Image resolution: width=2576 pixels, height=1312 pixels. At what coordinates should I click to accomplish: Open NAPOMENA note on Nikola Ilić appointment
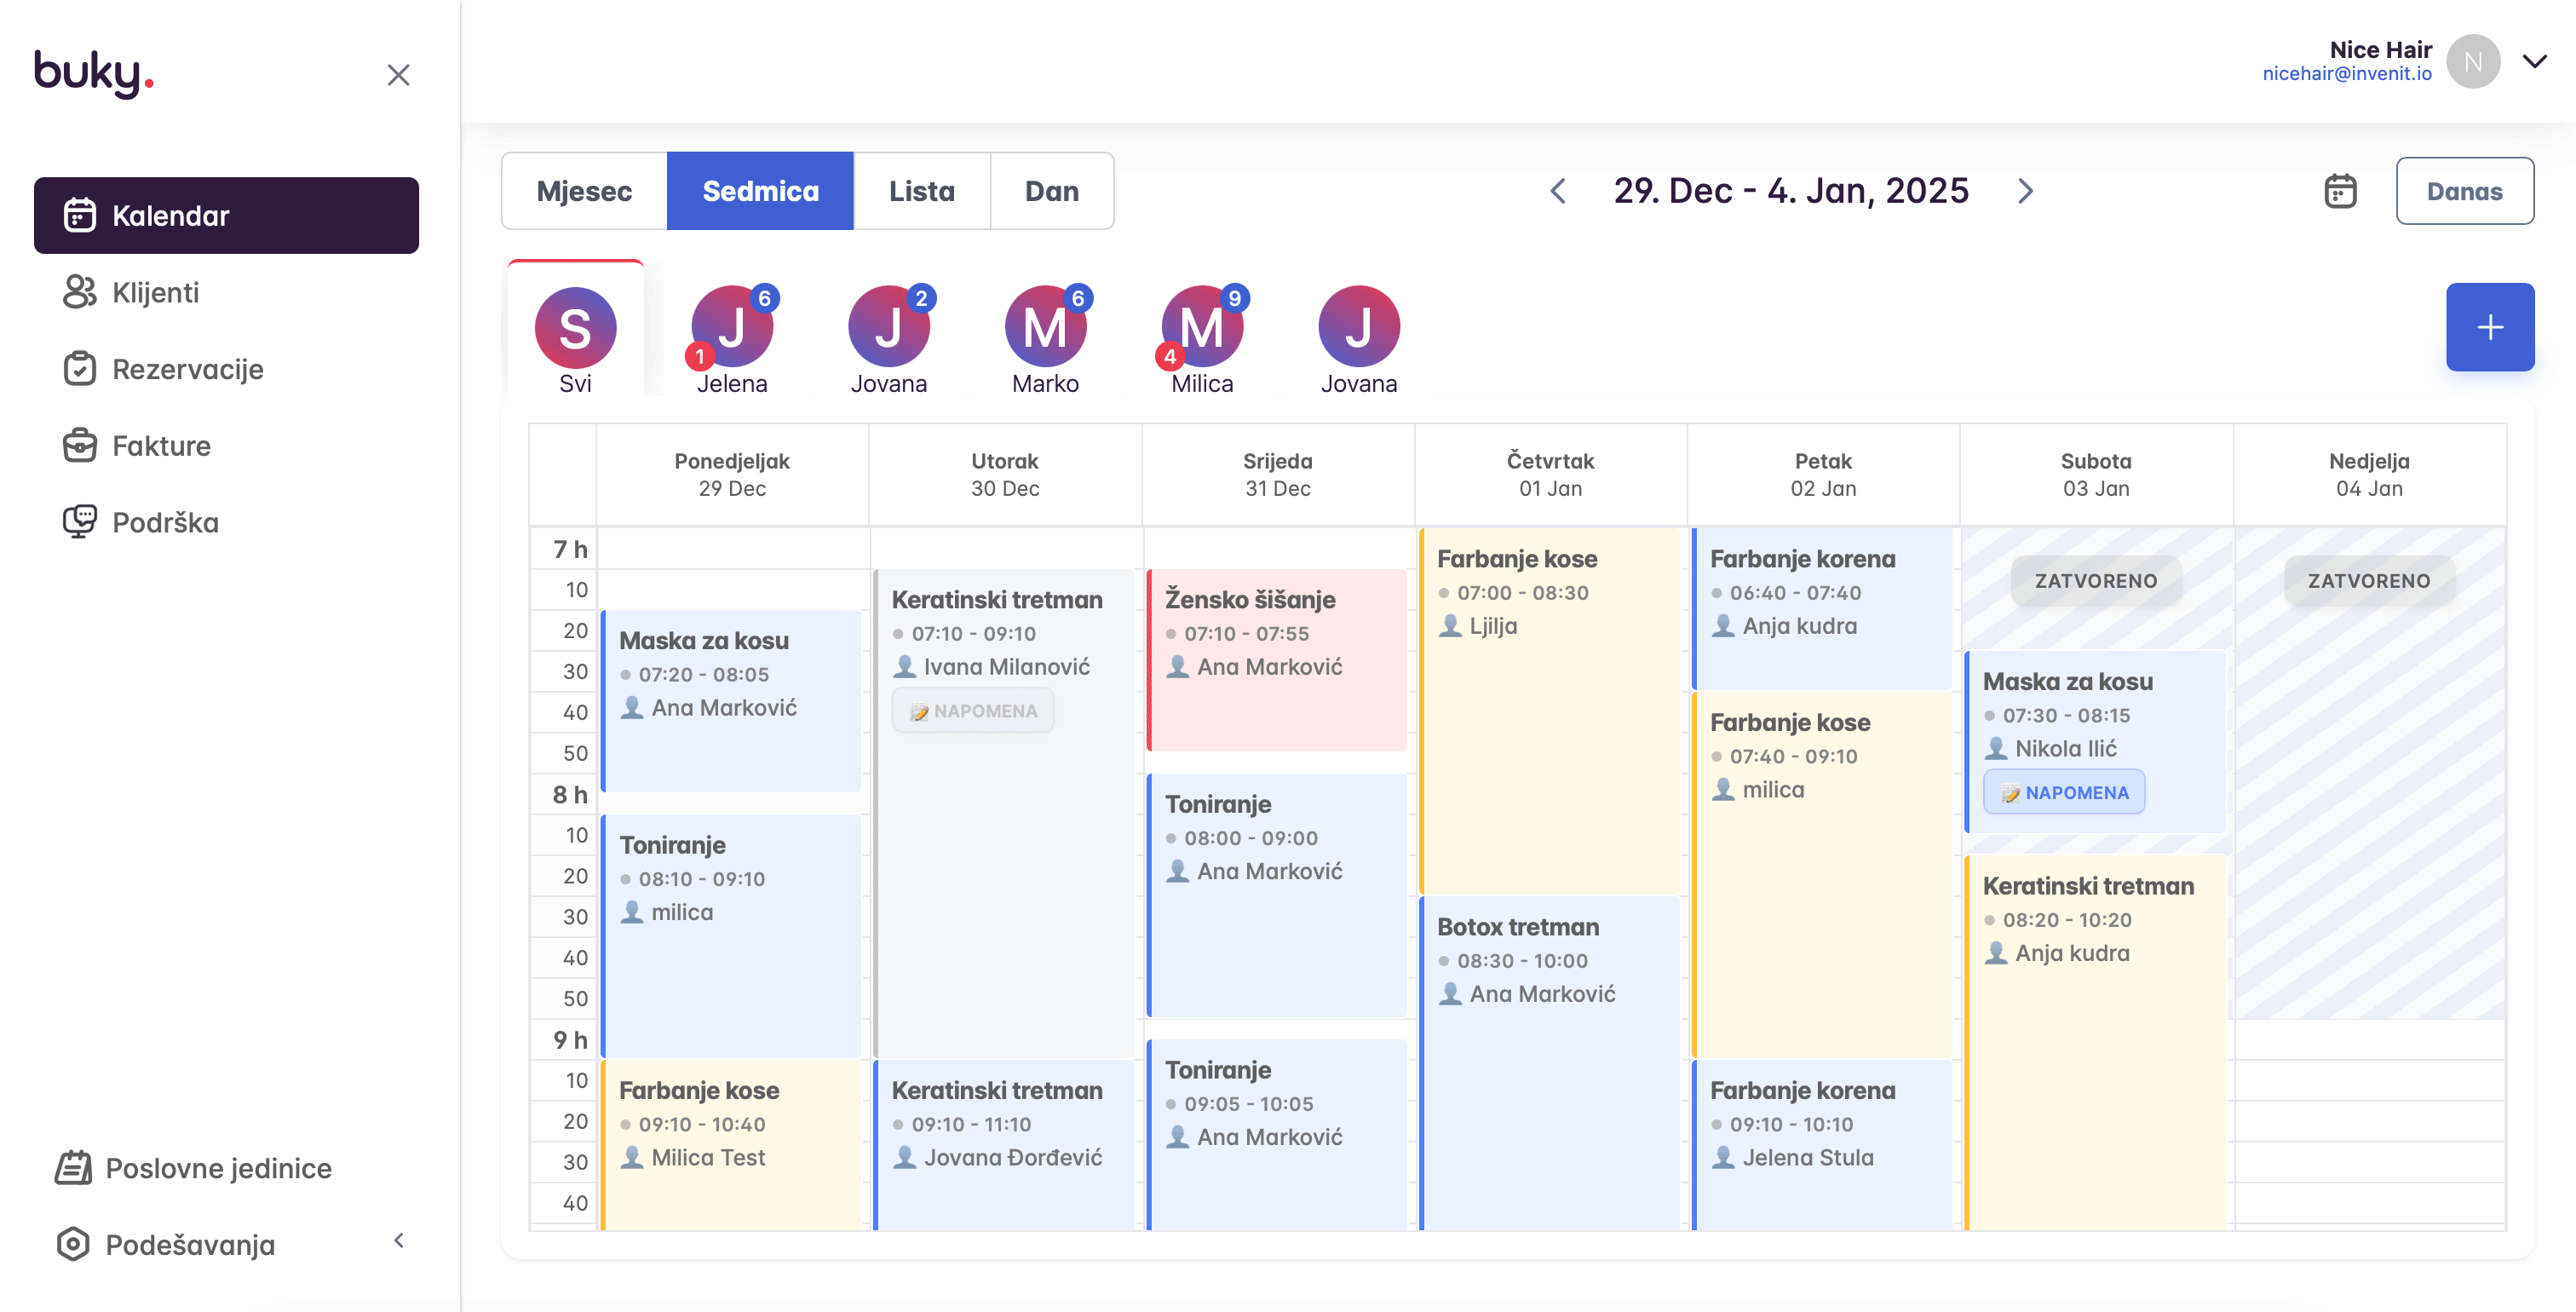(x=2064, y=792)
